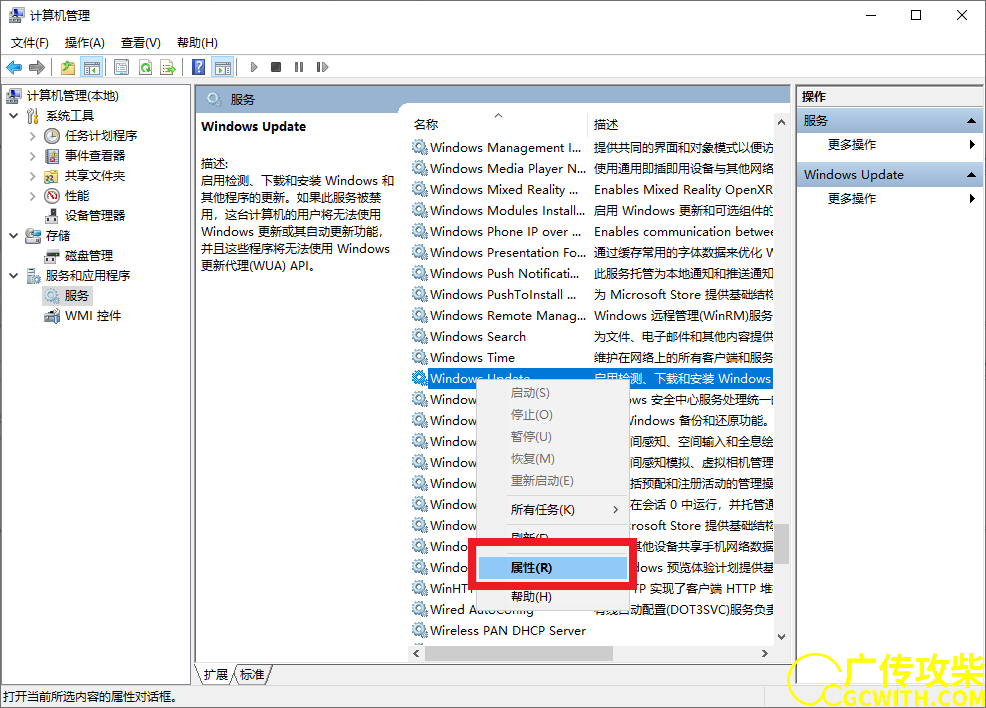The image size is (986, 708).
Task: Collapse the 系统工具 tree node
Action: click(x=14, y=116)
